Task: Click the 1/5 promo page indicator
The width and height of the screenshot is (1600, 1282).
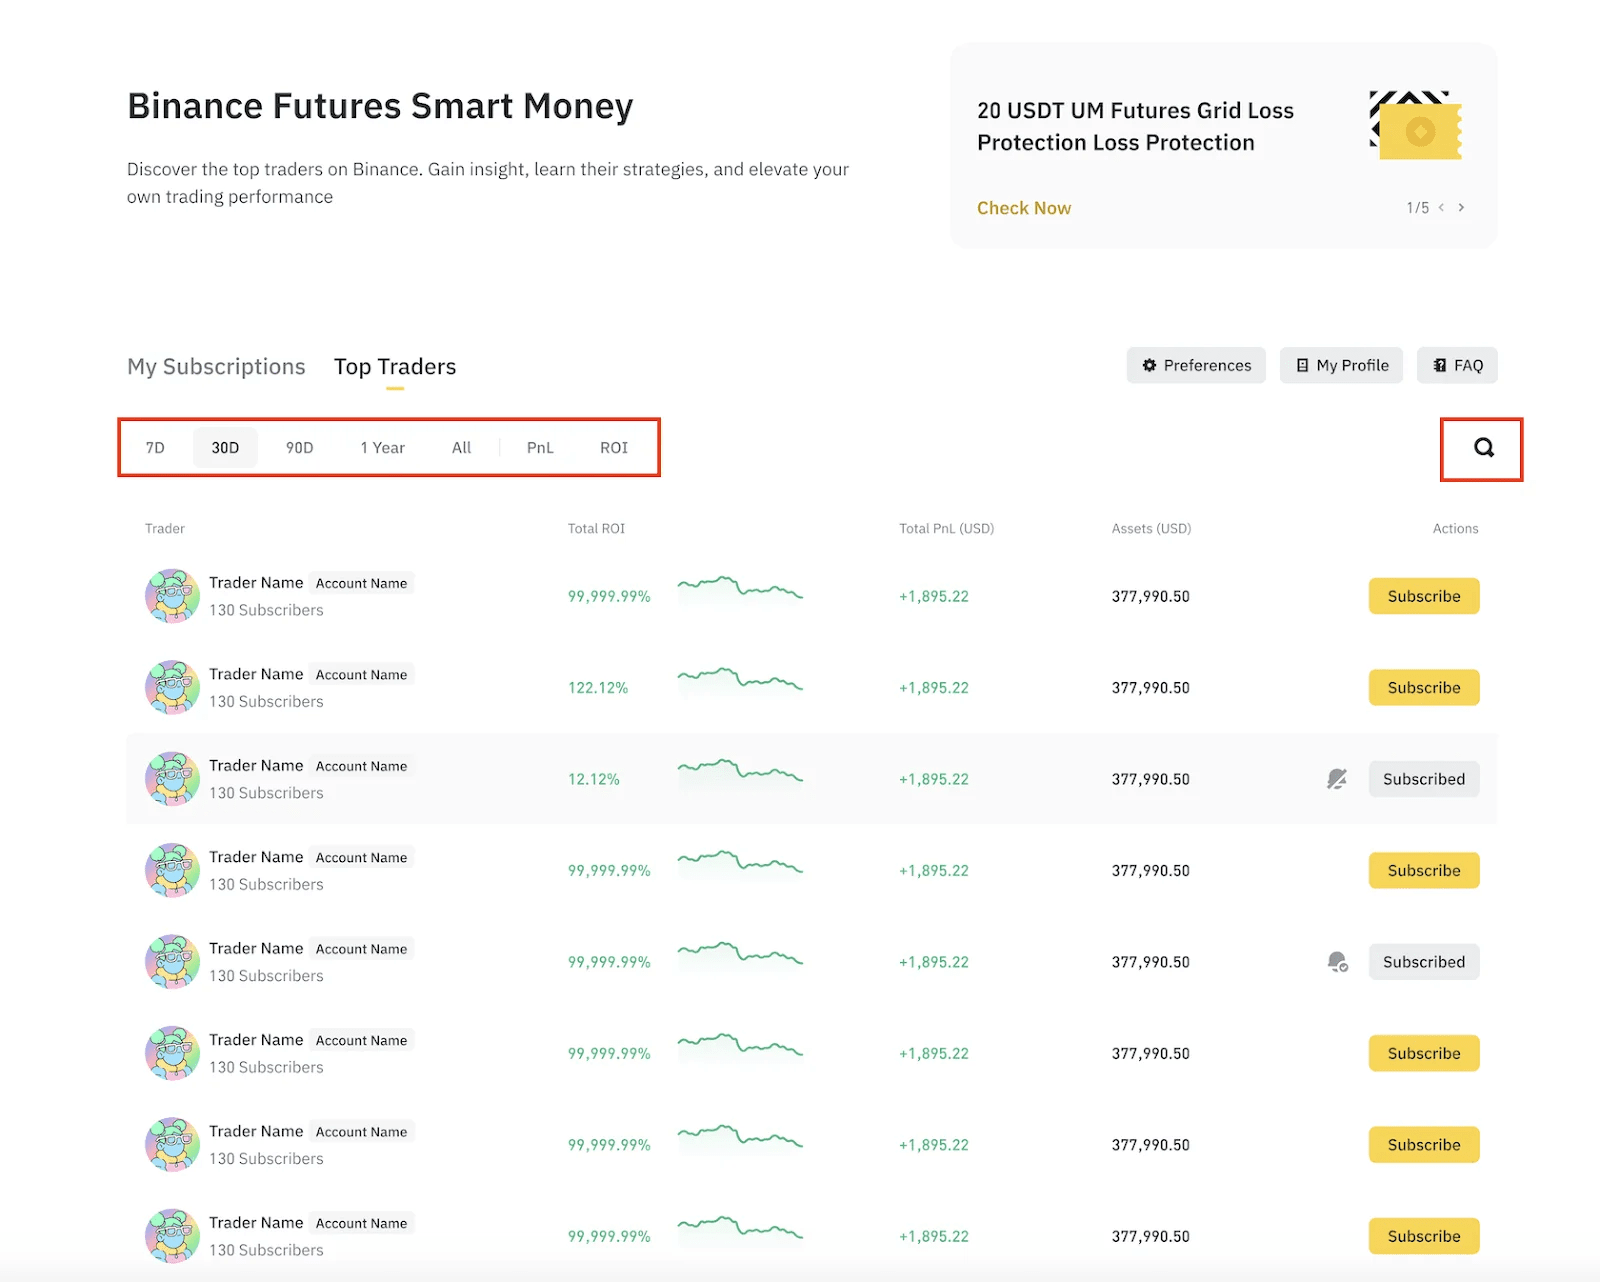Action: pyautogui.click(x=1417, y=208)
